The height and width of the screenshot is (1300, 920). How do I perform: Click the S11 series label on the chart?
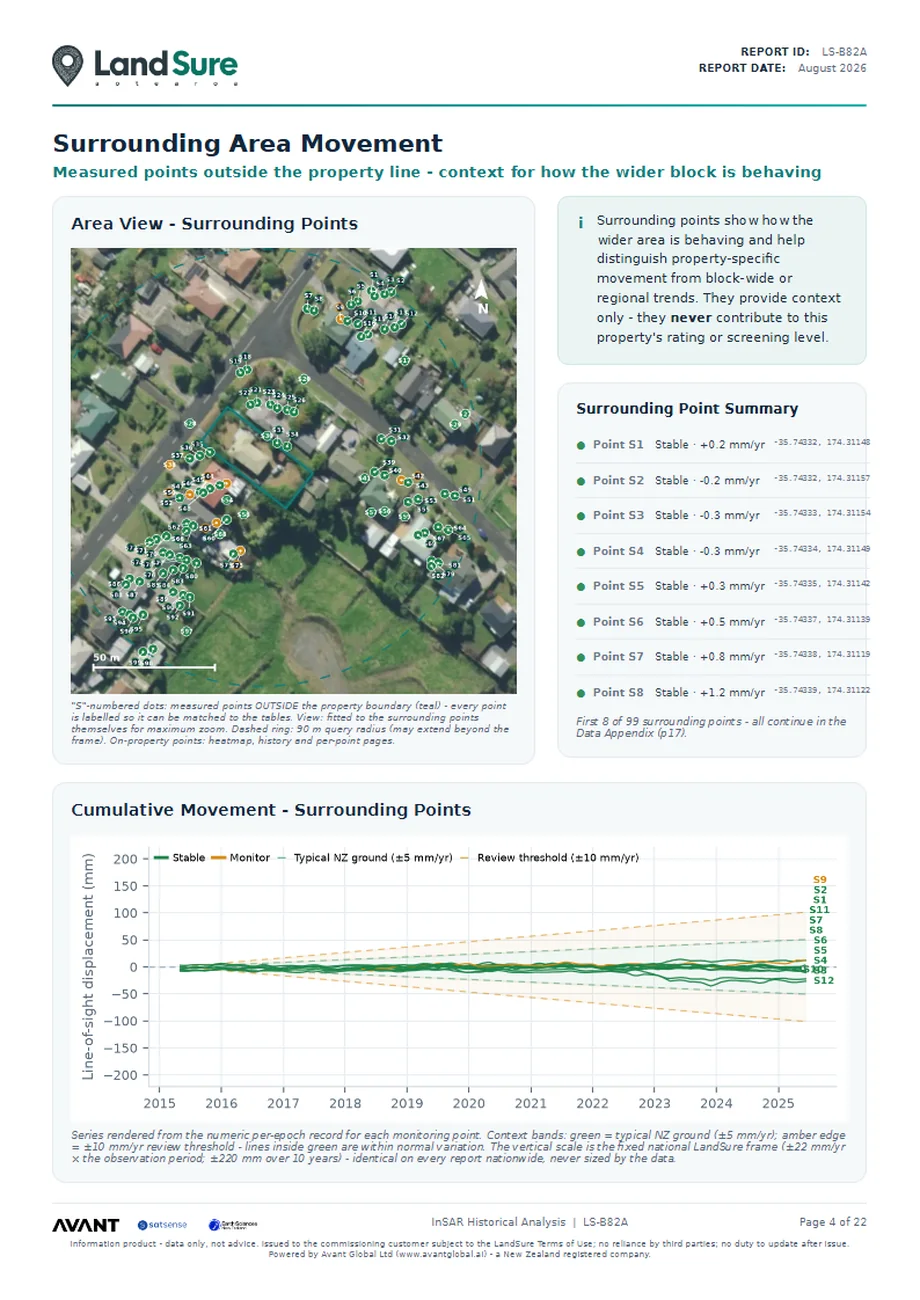819,910
